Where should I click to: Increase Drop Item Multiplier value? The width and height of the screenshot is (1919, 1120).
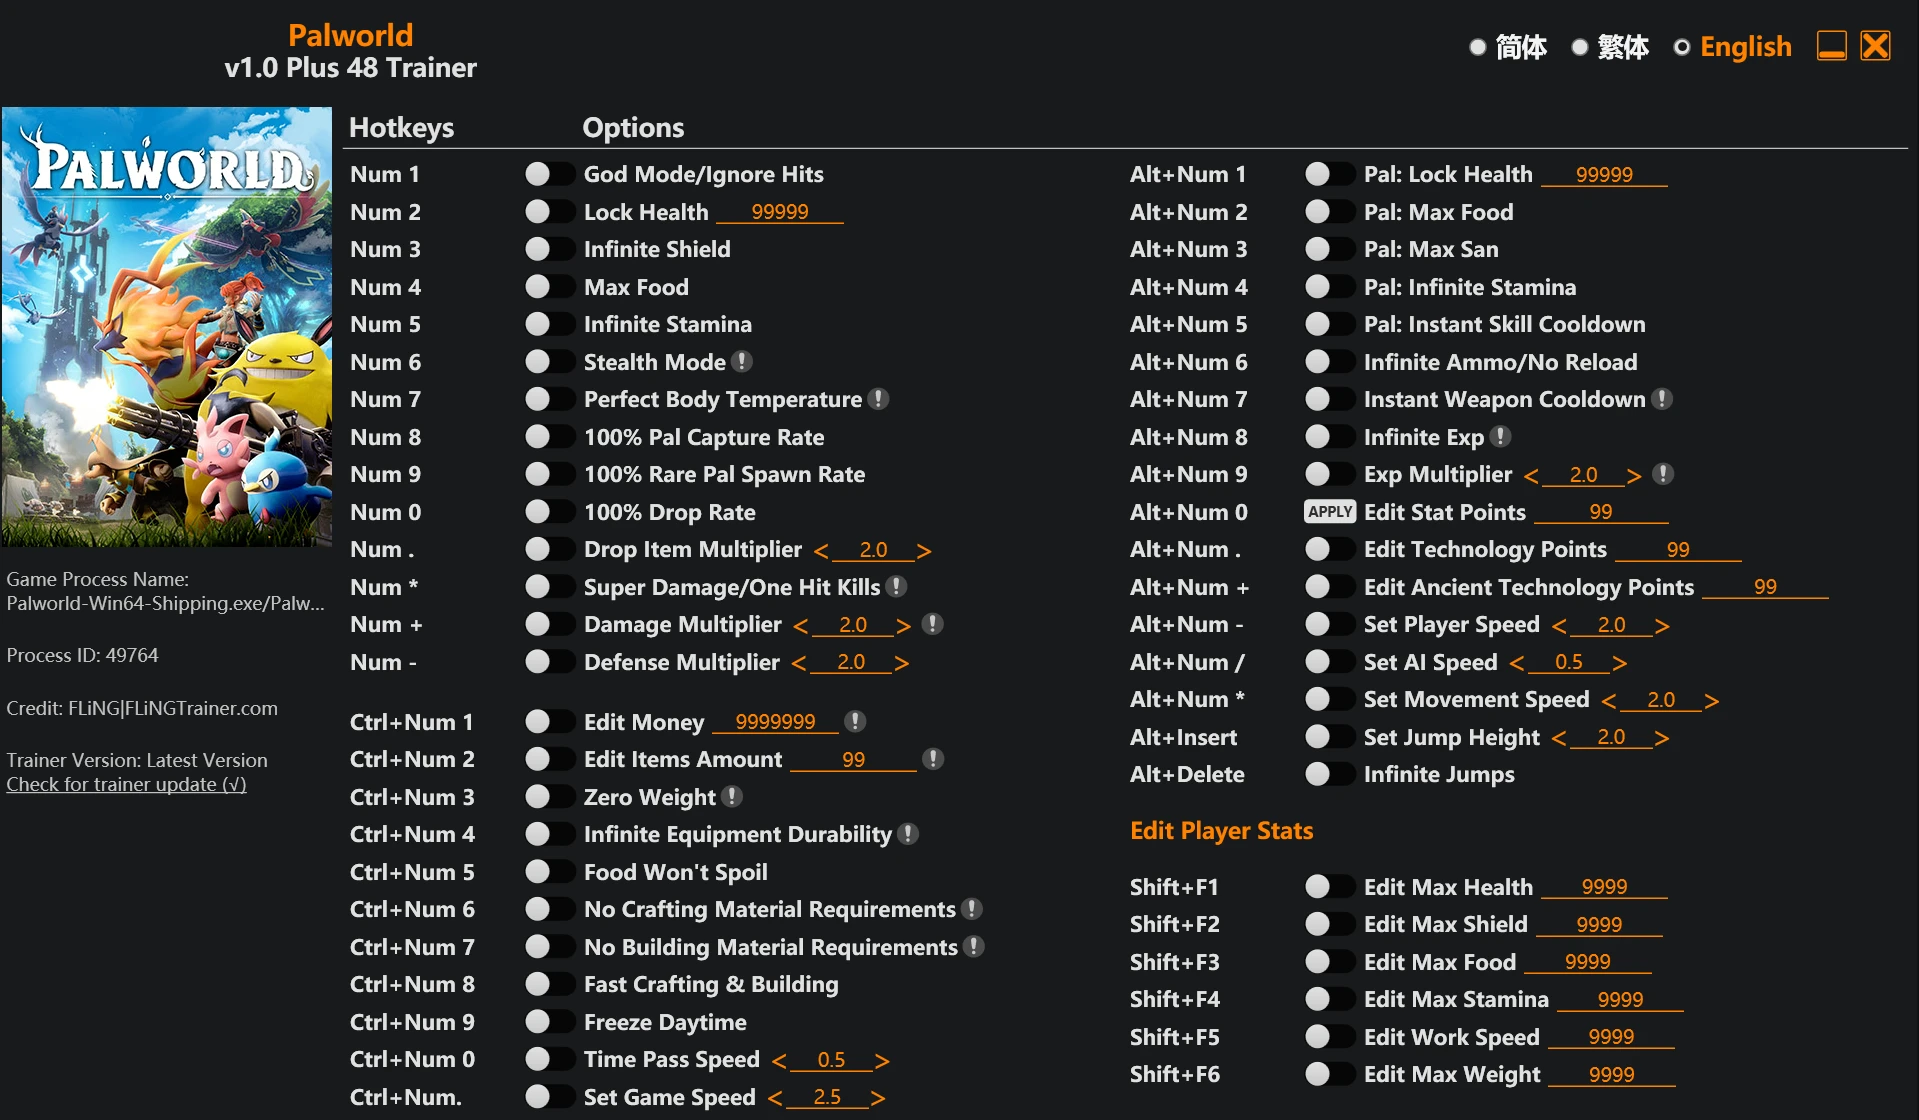(923, 551)
